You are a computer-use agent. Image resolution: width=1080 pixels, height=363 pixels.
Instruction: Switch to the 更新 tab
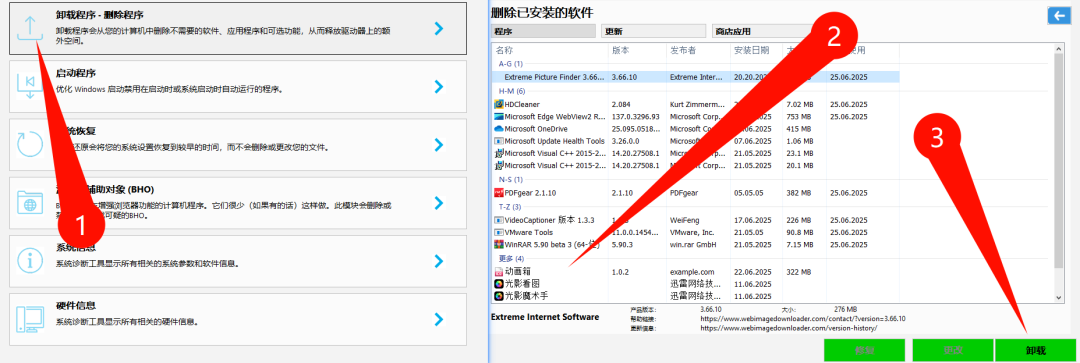654,31
